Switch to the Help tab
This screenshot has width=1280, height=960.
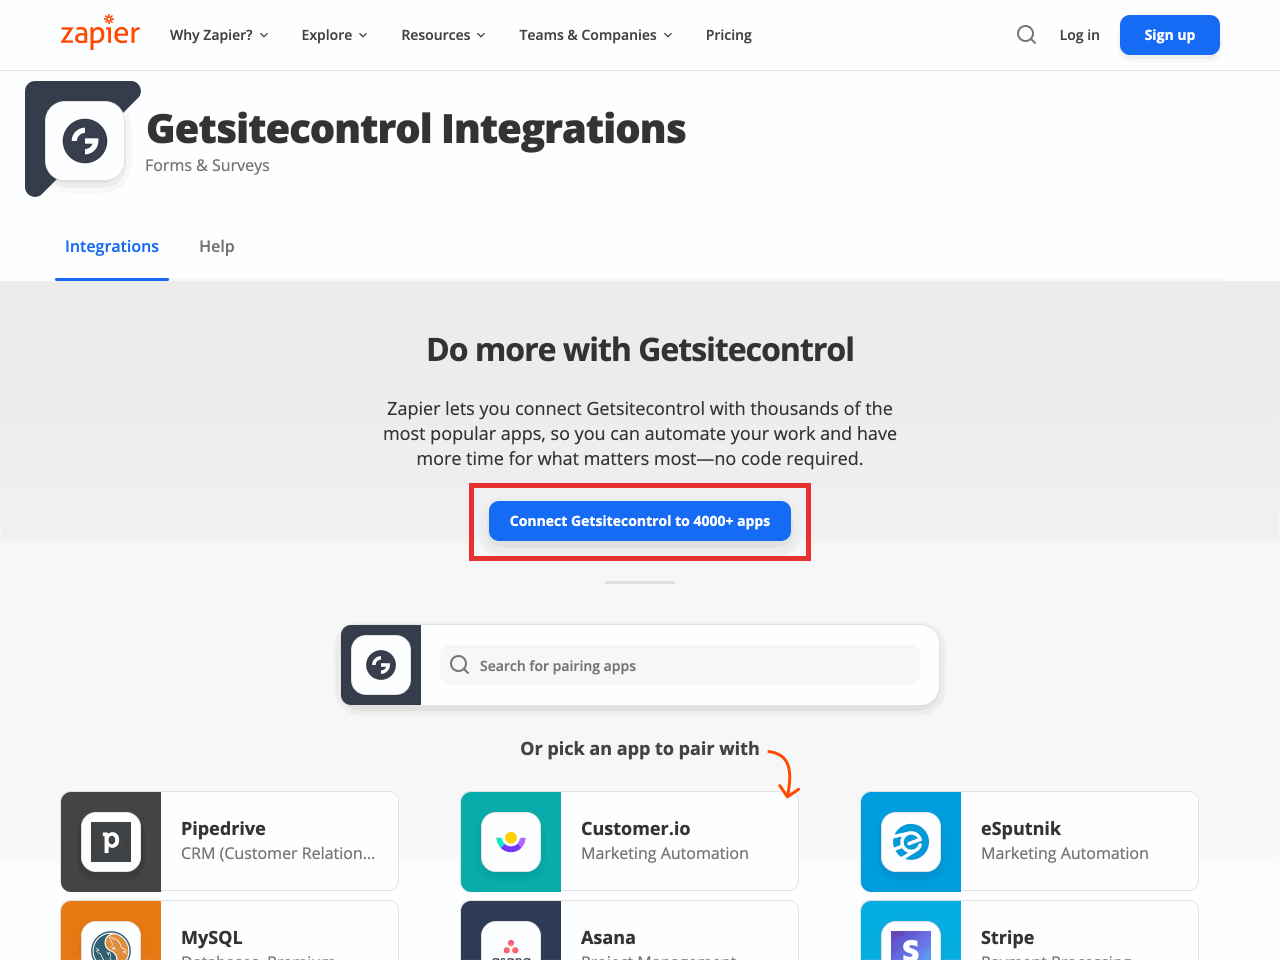(217, 246)
